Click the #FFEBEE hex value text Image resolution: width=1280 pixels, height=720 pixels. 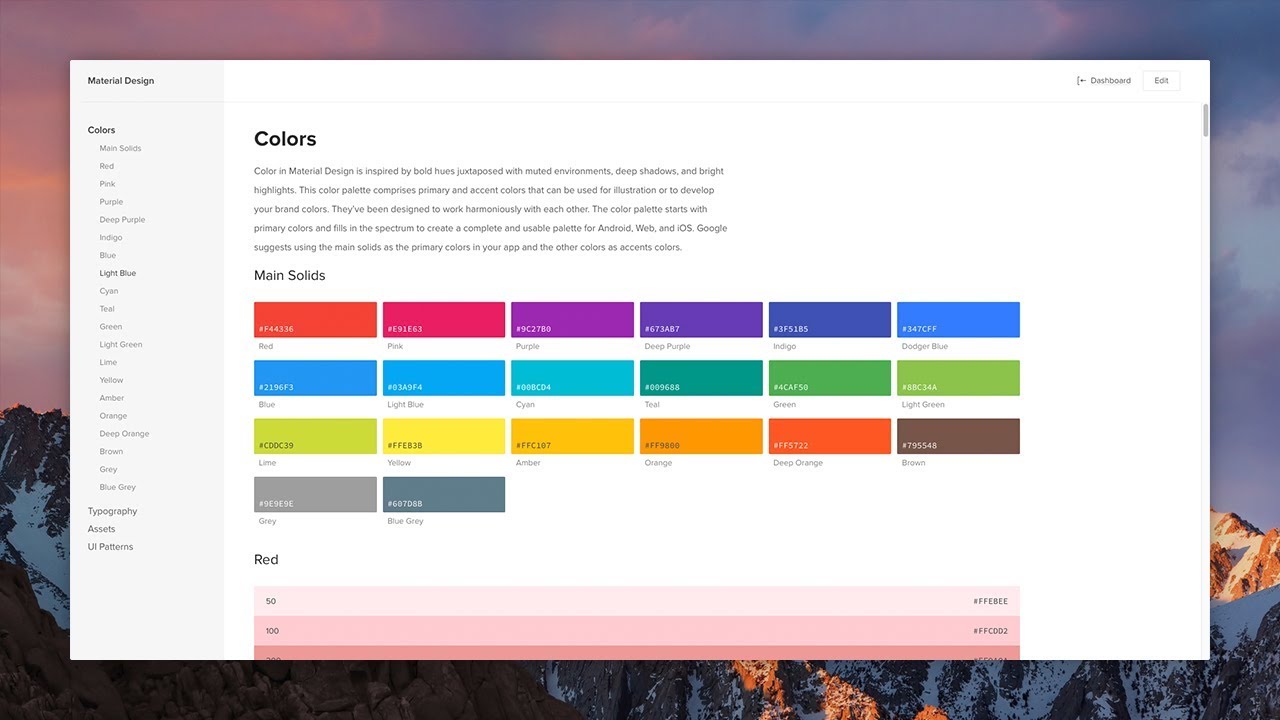[x=990, y=601]
